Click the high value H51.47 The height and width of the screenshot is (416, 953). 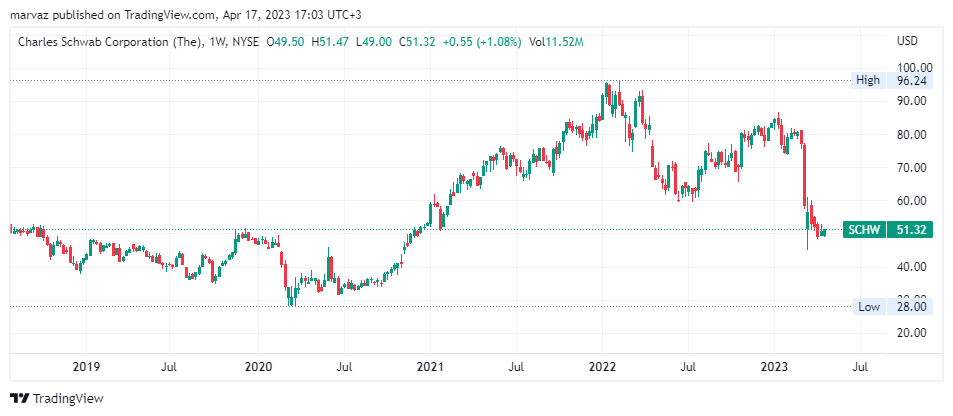(329, 42)
